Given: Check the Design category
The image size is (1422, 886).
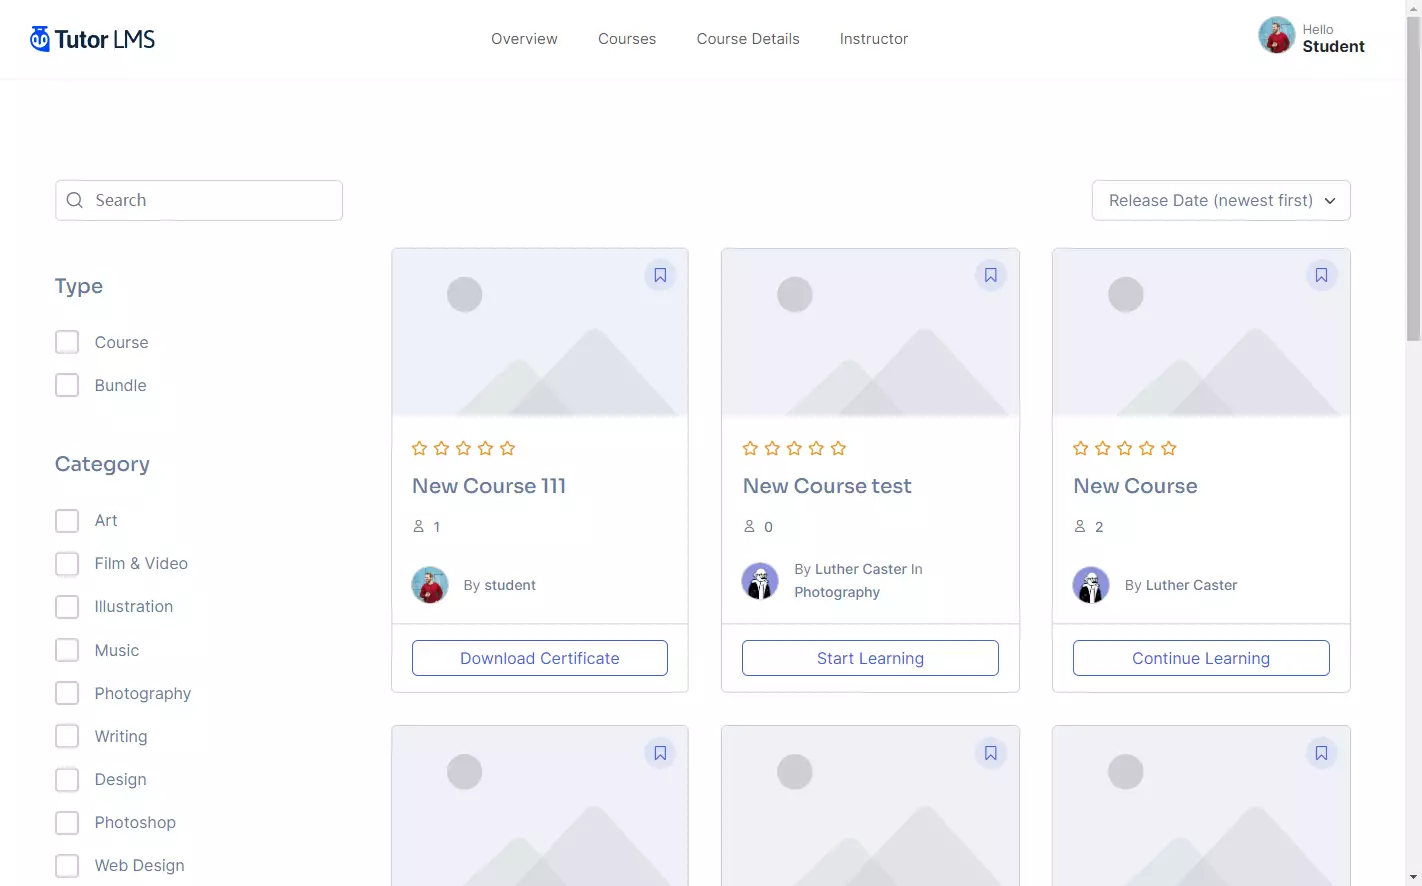Looking at the screenshot, I should [x=67, y=779].
